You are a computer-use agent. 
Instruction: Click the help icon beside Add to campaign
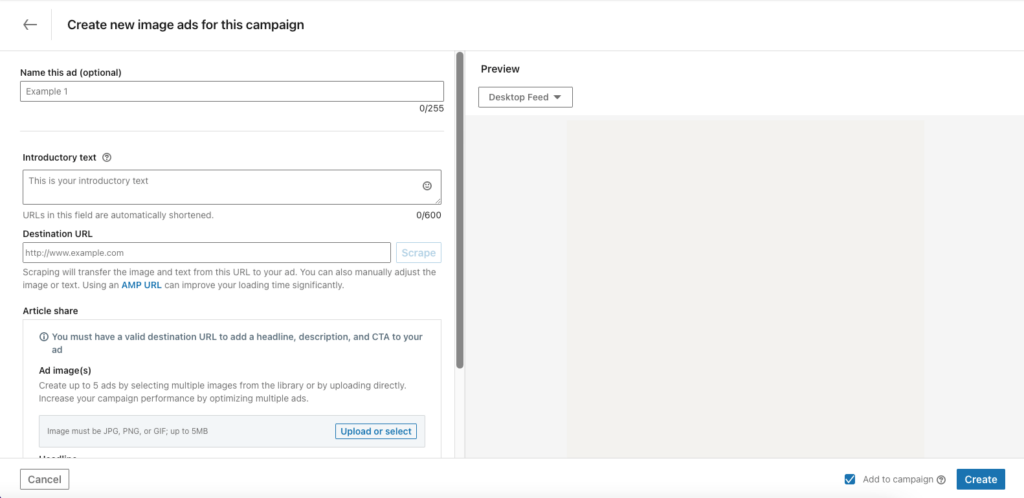pyautogui.click(x=941, y=480)
